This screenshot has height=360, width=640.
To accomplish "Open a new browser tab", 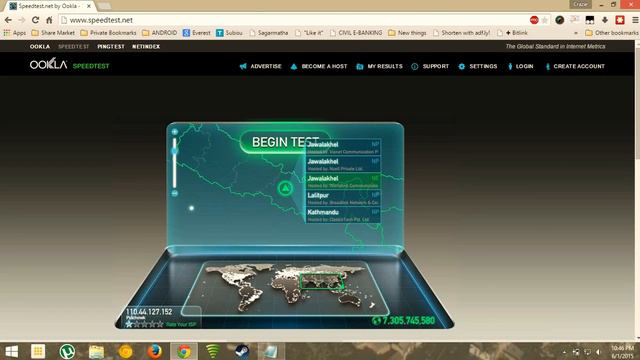I will (104, 6).
